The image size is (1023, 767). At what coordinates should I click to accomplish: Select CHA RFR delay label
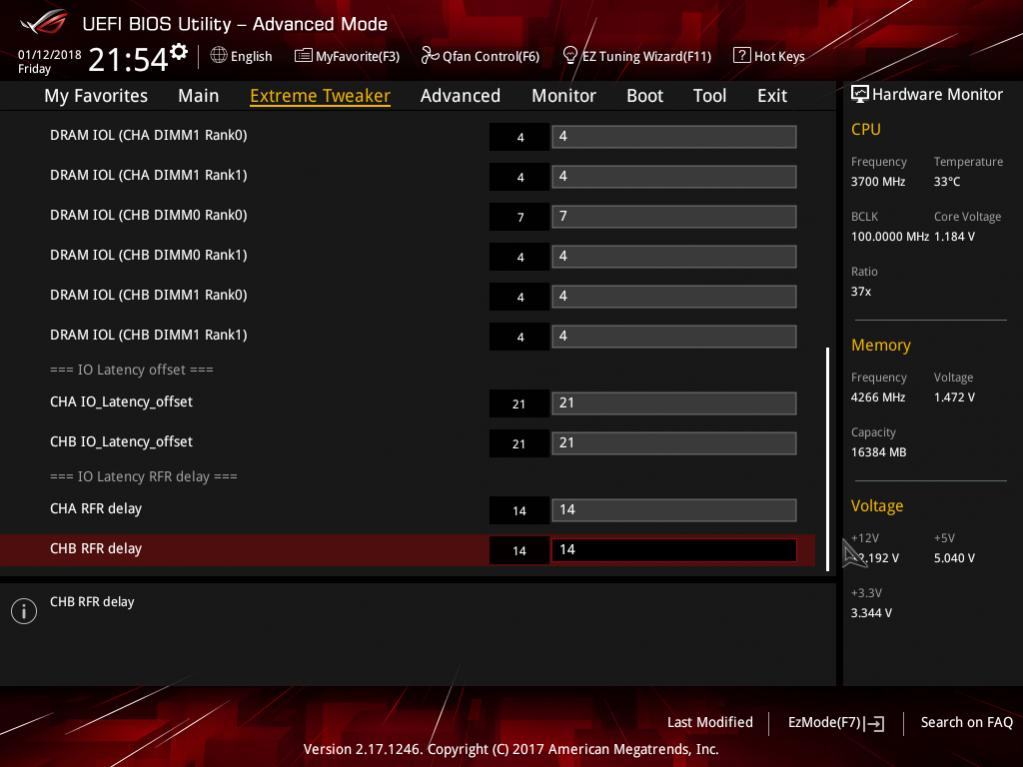(96, 509)
